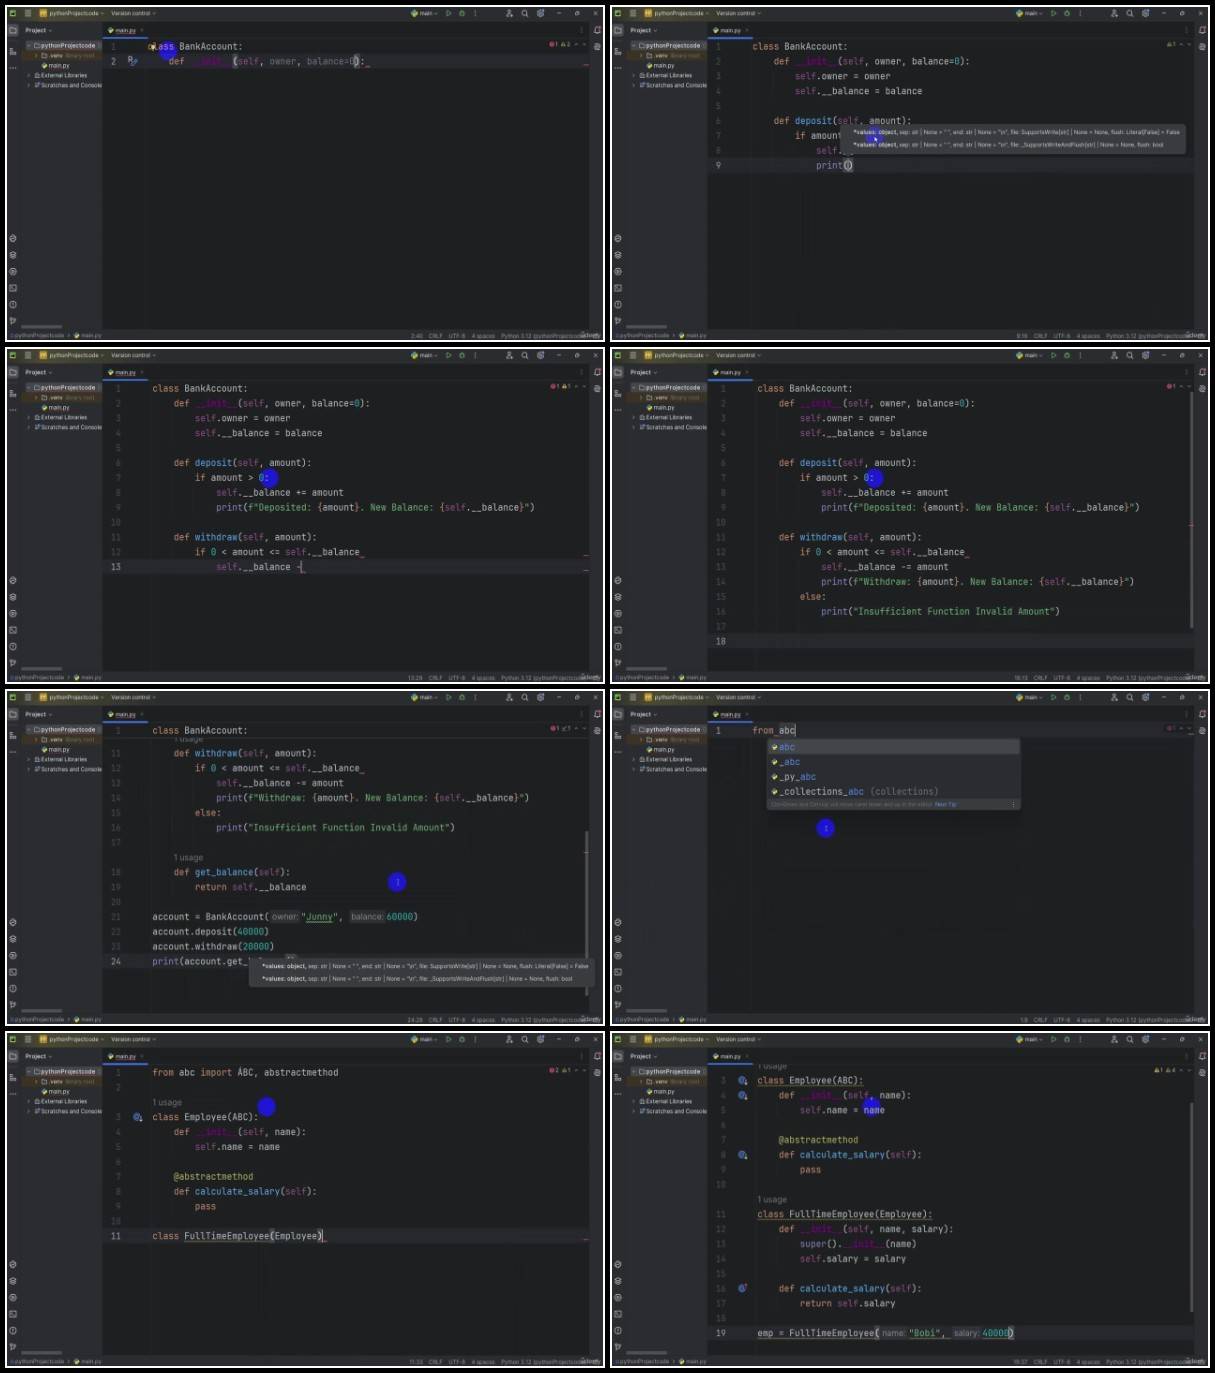Click '1 usage' hint above Employee, line-11 FullTimeEmployee screenshot
The image size is (1215, 1373).
click(167, 1103)
